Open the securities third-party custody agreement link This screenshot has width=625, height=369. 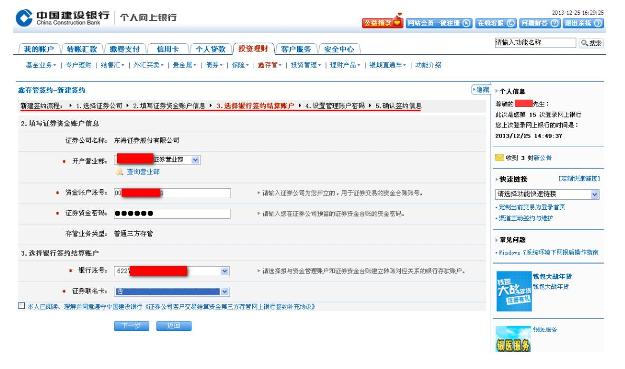coord(230,306)
